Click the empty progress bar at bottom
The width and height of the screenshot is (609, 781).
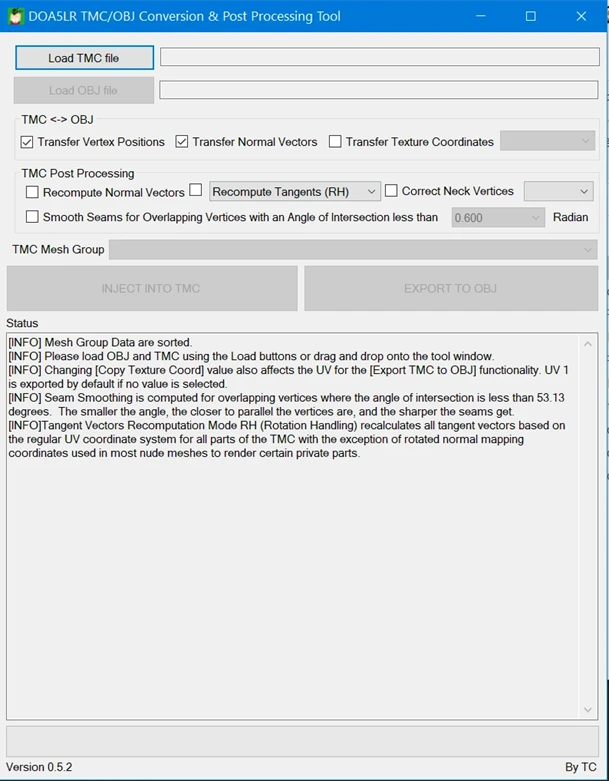302,741
